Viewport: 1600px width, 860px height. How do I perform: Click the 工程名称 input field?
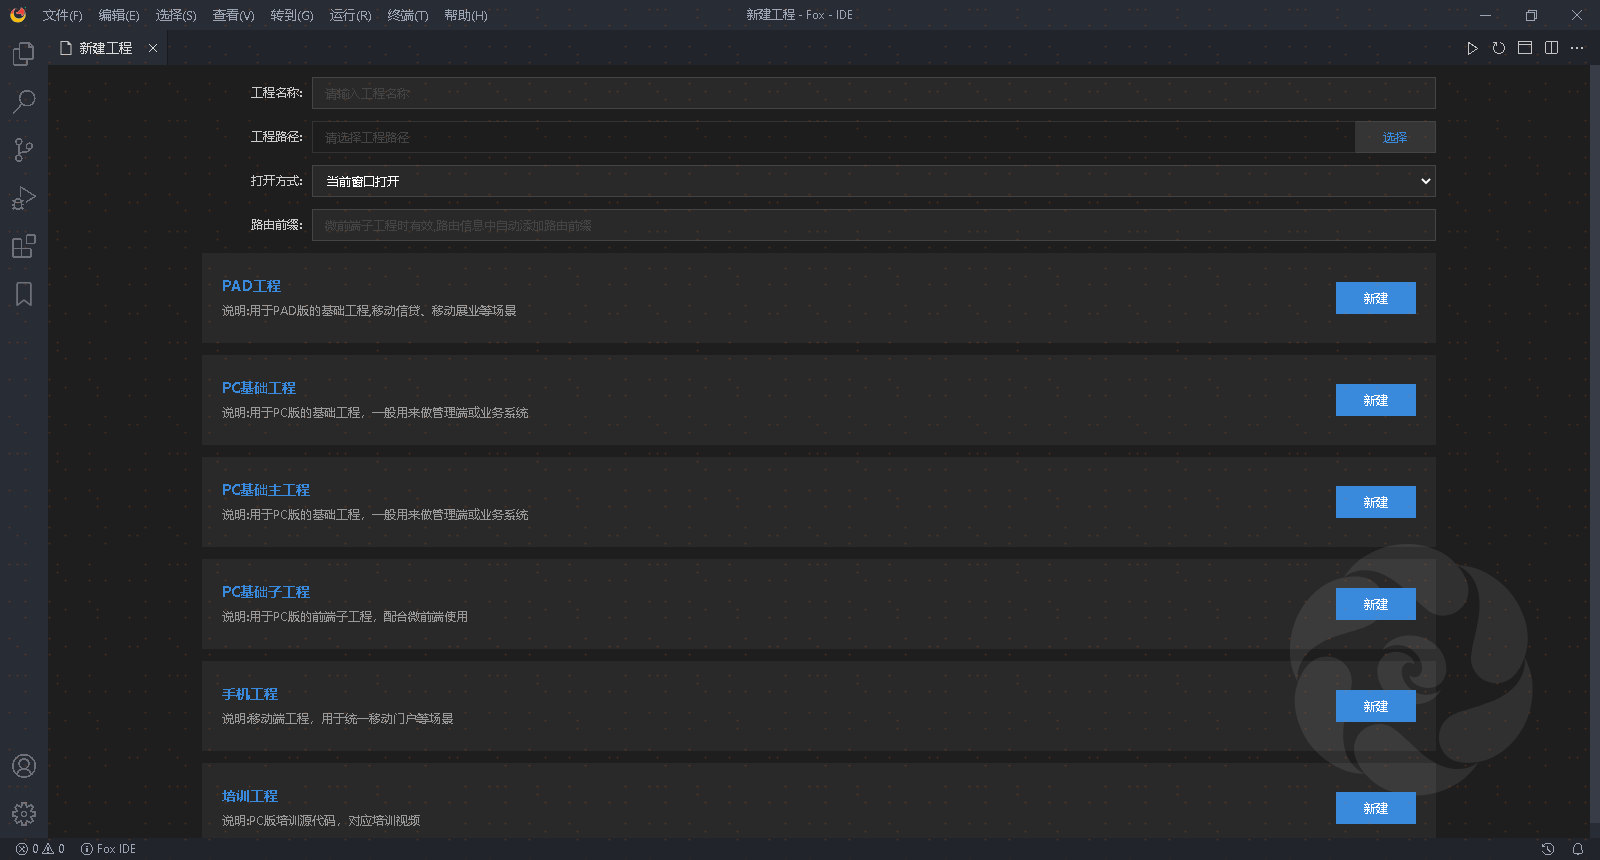coord(873,93)
